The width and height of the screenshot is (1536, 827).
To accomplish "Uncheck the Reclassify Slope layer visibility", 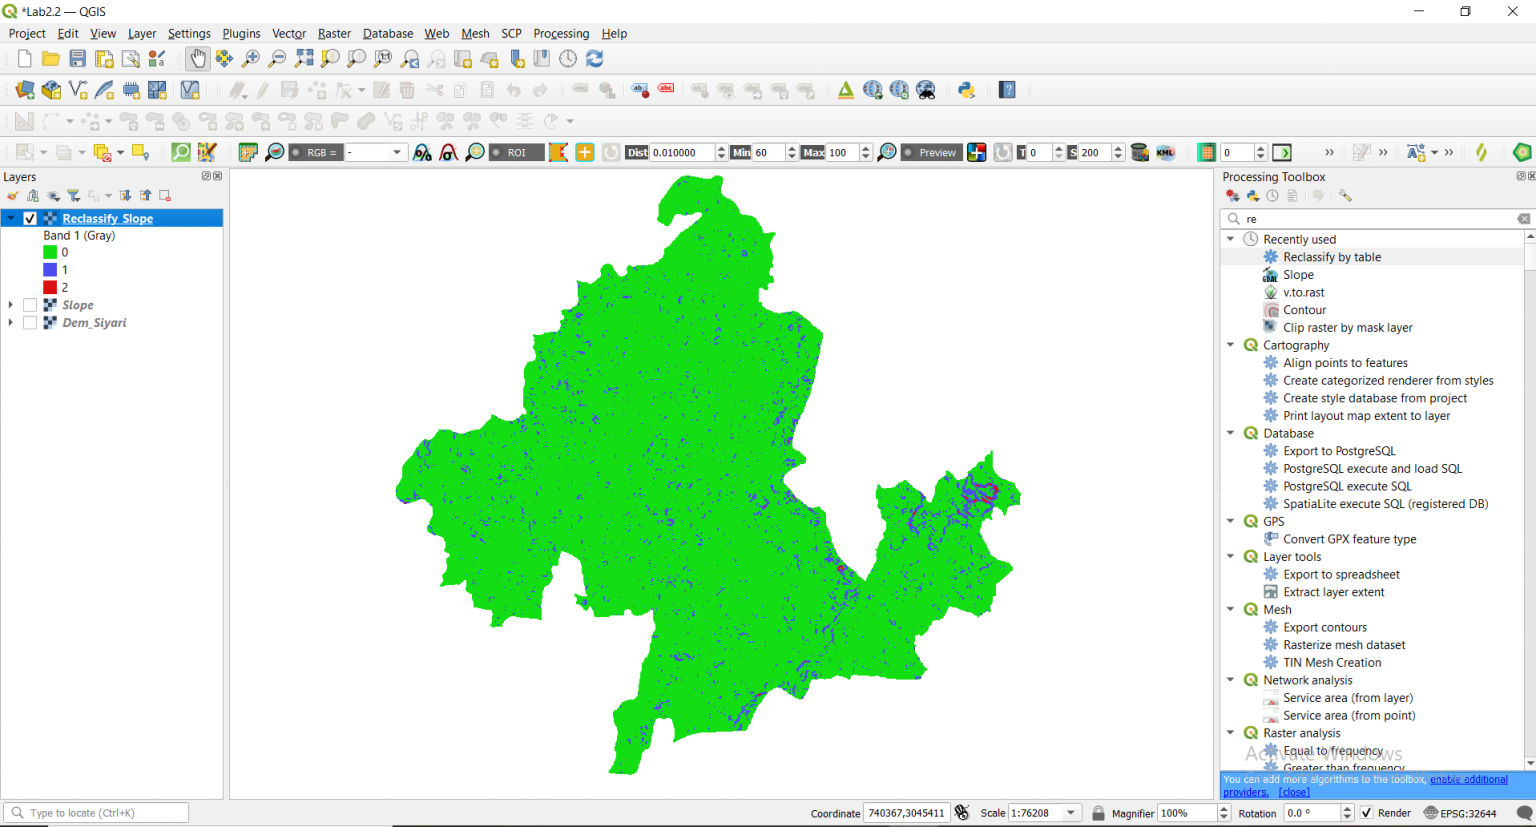I will [x=29, y=217].
